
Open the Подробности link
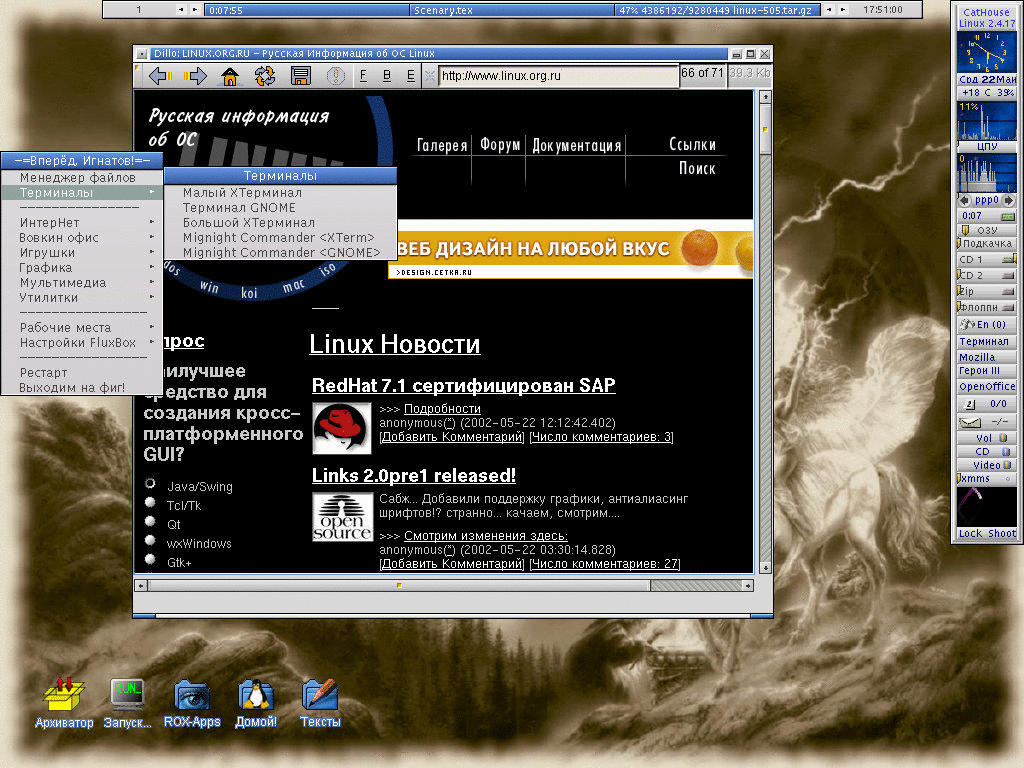[442, 409]
